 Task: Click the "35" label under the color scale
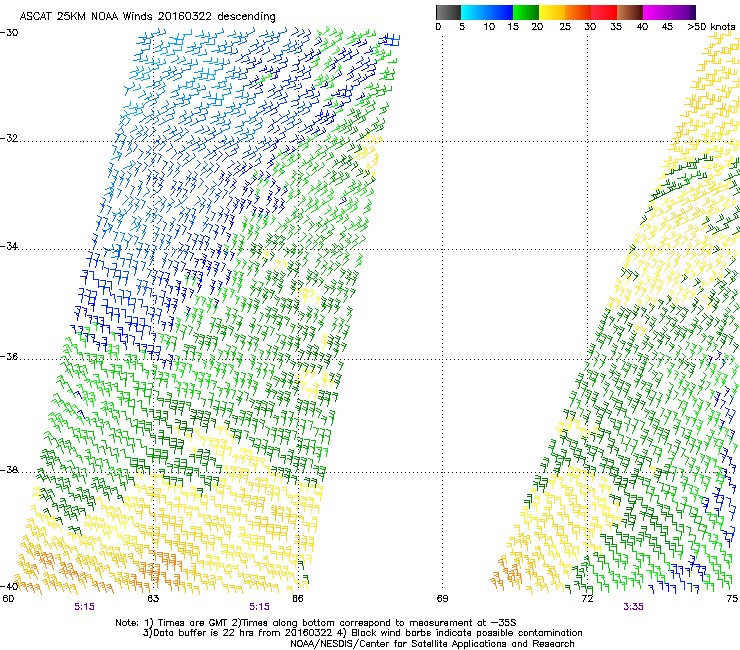[x=616, y=27]
